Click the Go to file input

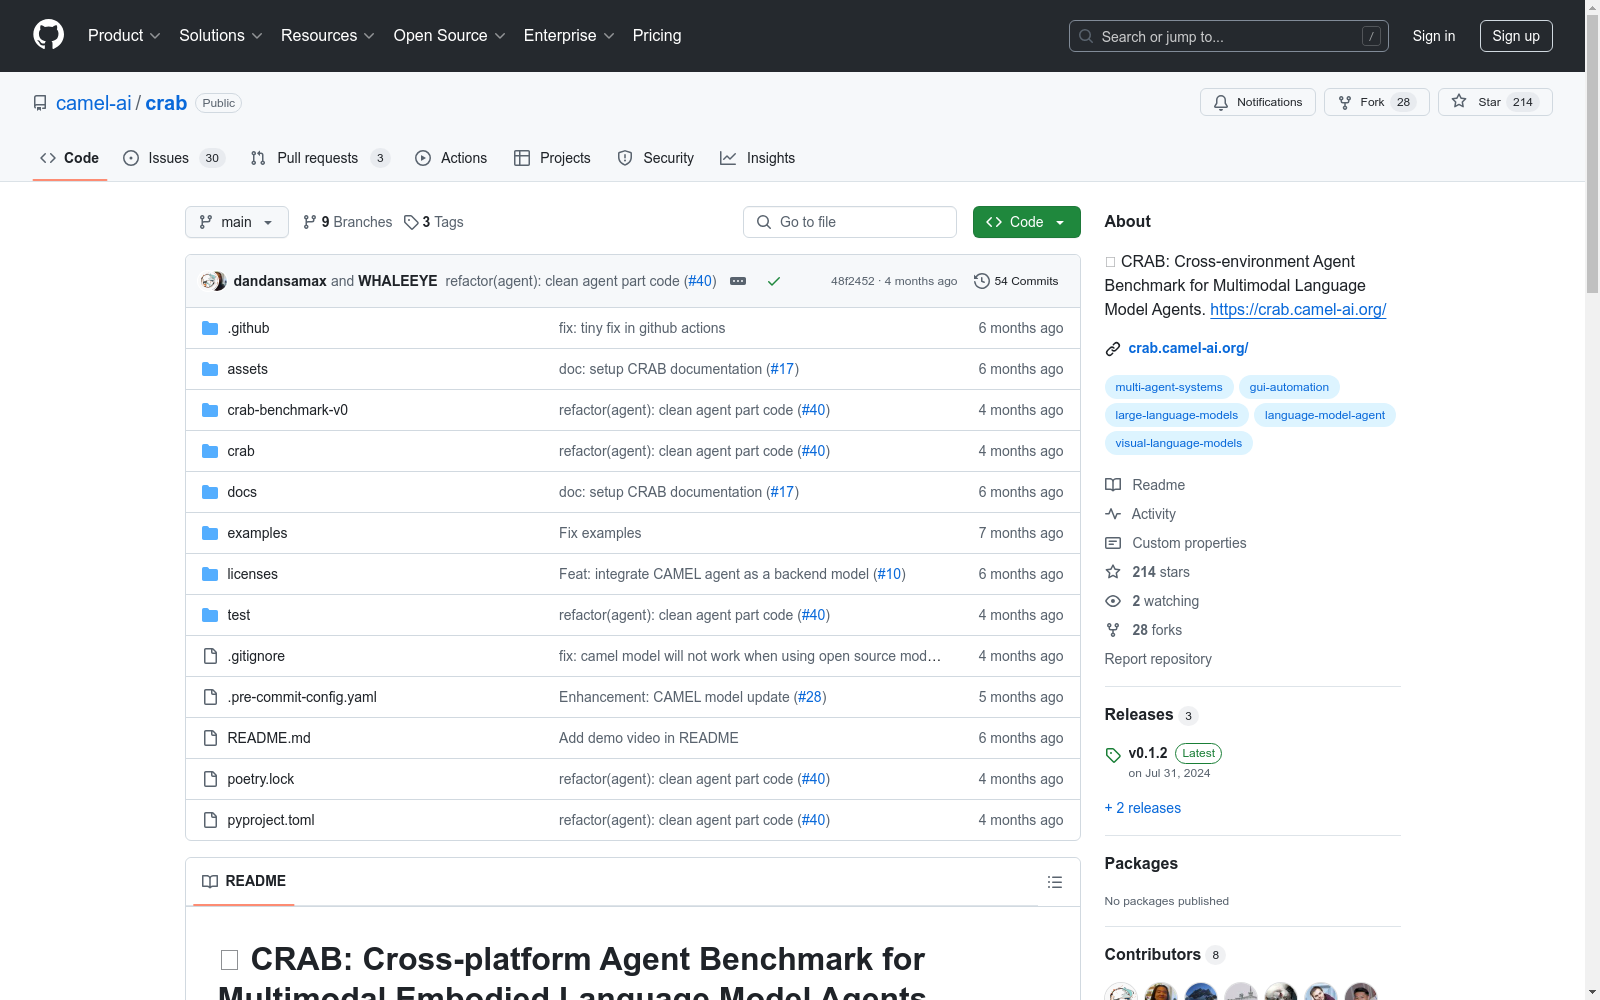850,222
